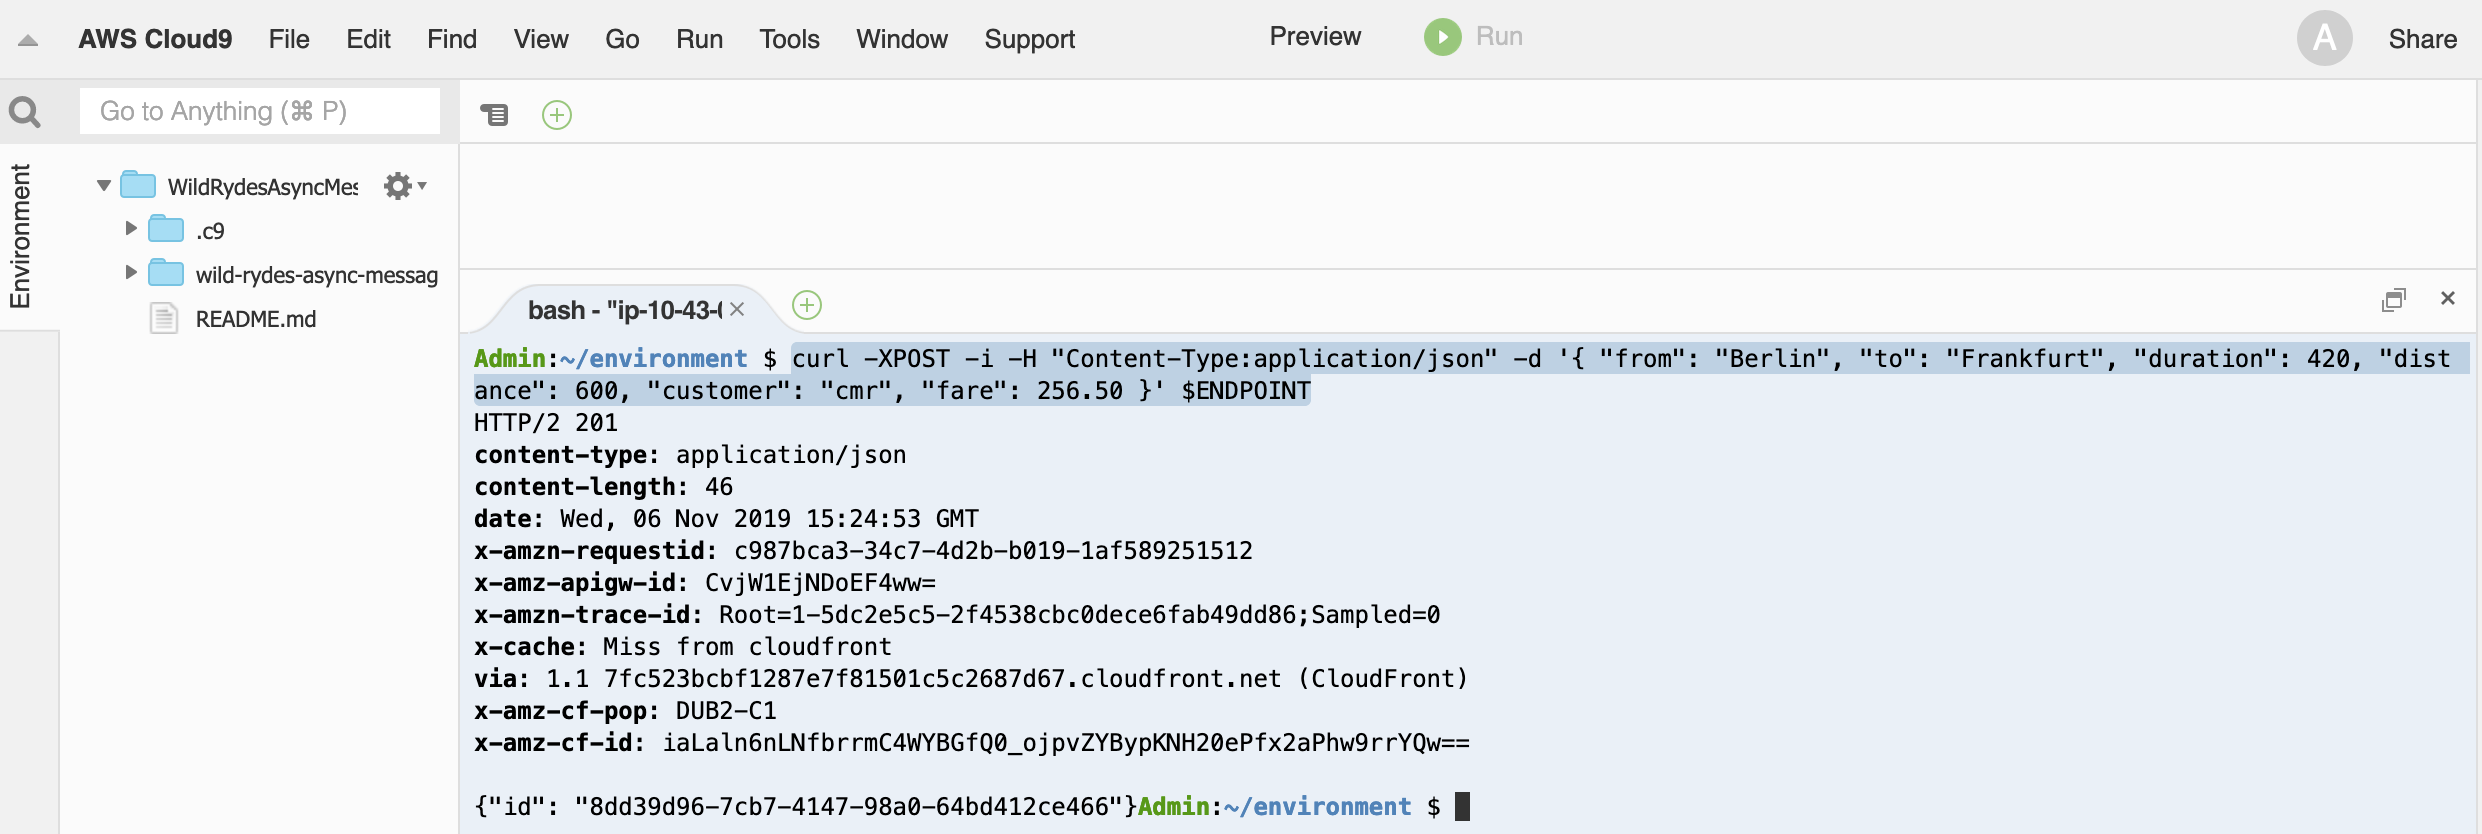2482x834 pixels.
Task: Expand the .c9 folder
Action: coord(131,229)
